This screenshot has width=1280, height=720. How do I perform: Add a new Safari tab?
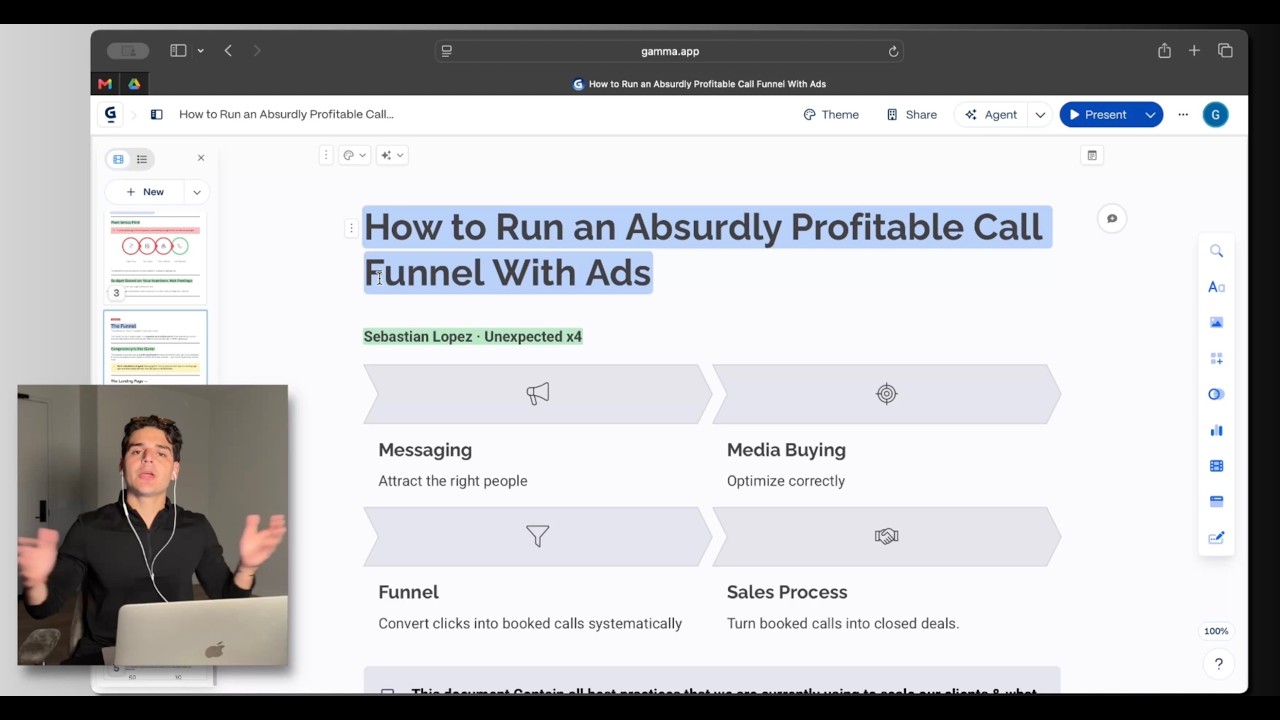pos(1194,51)
